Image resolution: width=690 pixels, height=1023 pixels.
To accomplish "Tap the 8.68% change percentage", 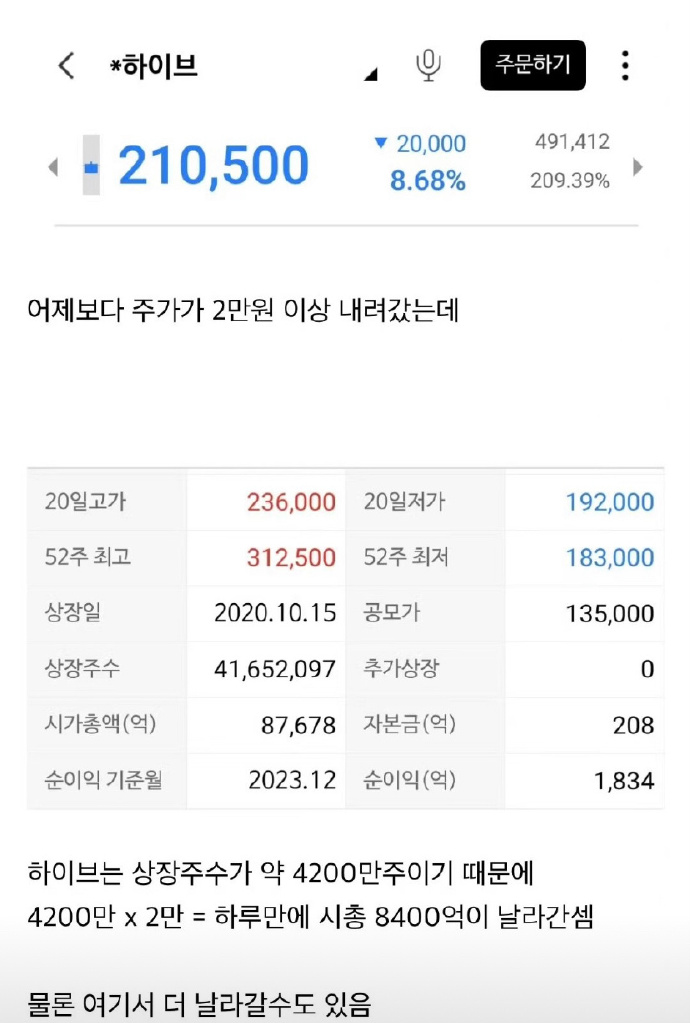I will tap(430, 183).
